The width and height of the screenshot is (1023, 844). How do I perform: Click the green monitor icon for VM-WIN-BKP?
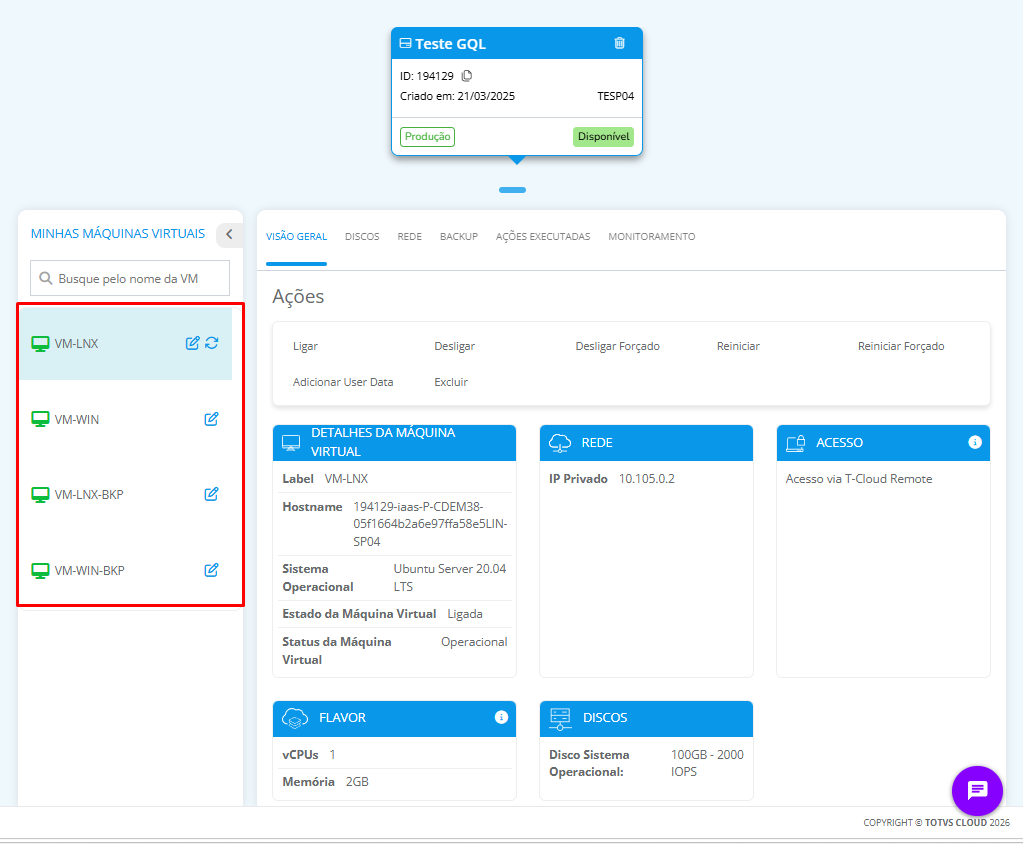40,571
